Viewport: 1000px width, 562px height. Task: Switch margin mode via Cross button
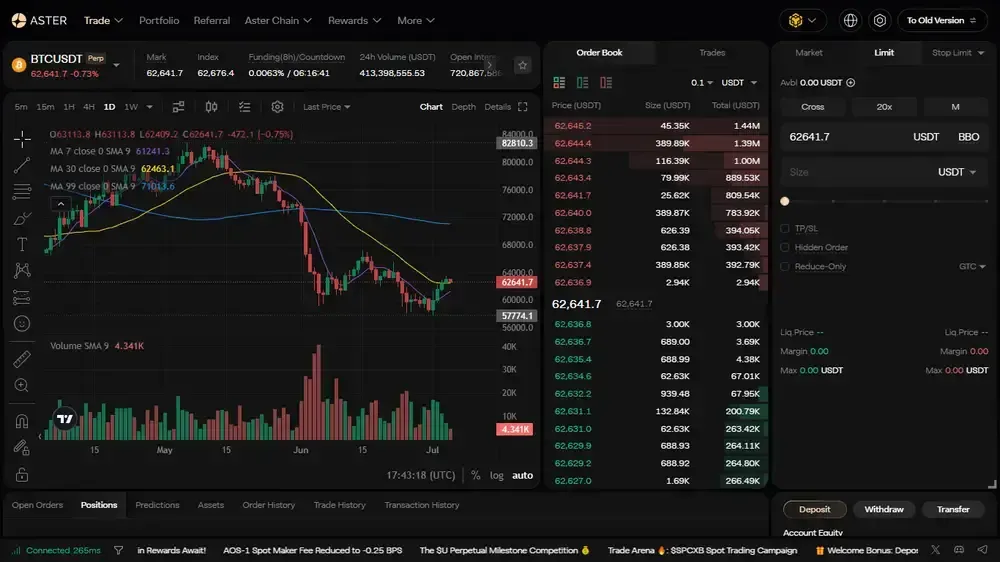click(812, 107)
